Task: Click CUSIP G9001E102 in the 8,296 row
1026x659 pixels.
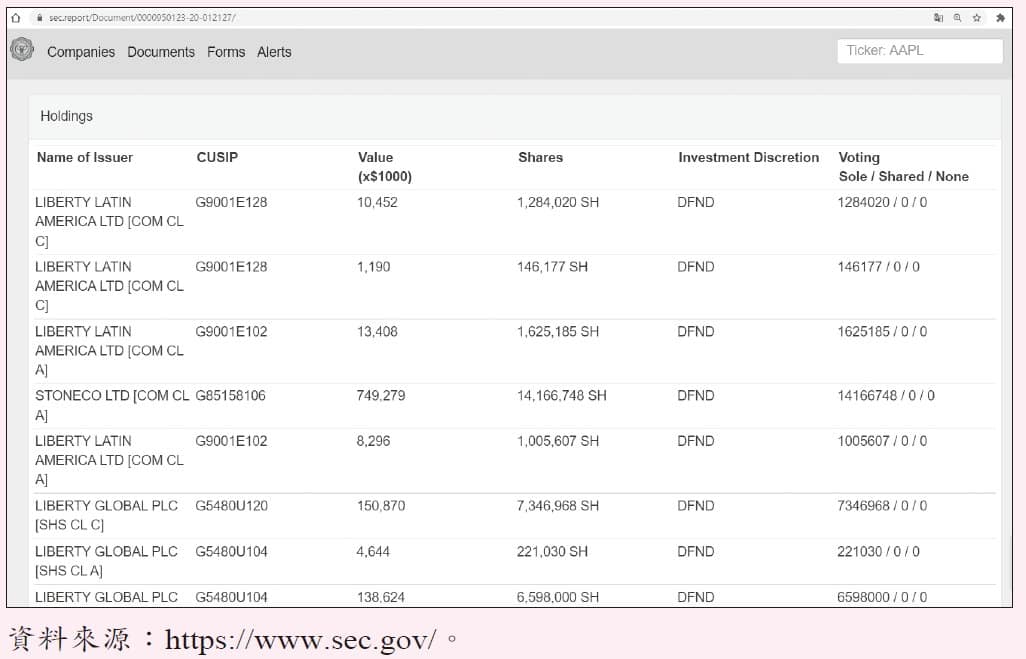Action: [x=232, y=441]
